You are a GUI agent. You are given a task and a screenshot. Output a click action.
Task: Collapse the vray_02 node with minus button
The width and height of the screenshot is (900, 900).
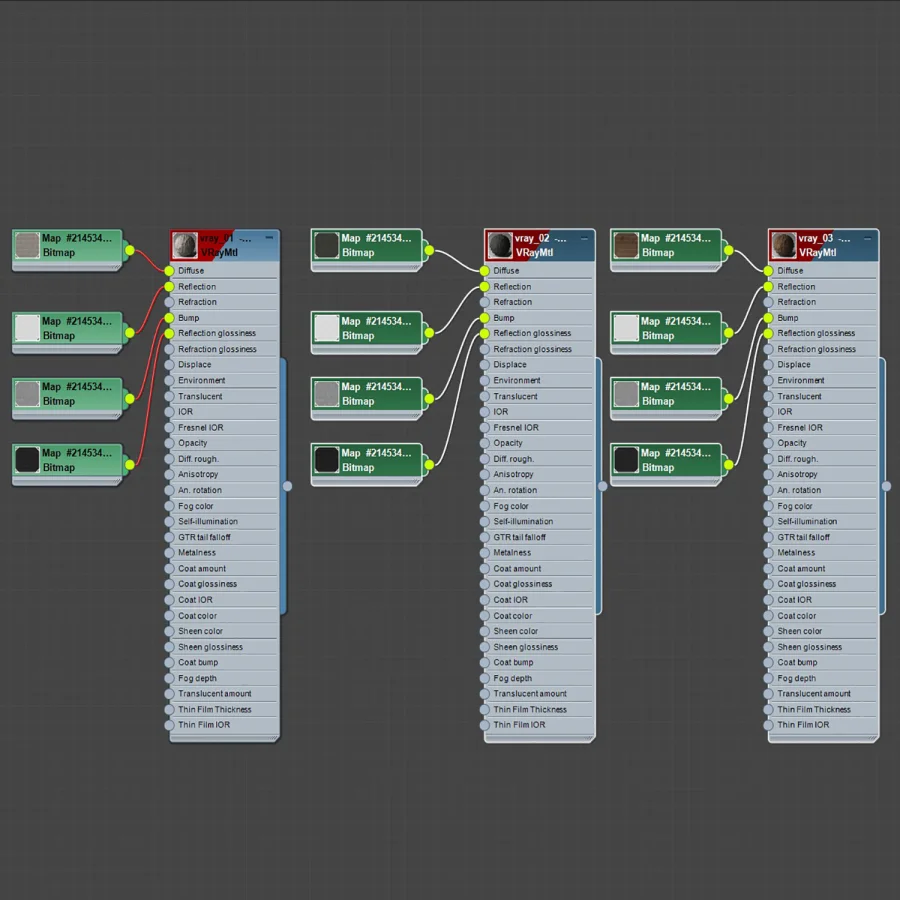(584, 238)
